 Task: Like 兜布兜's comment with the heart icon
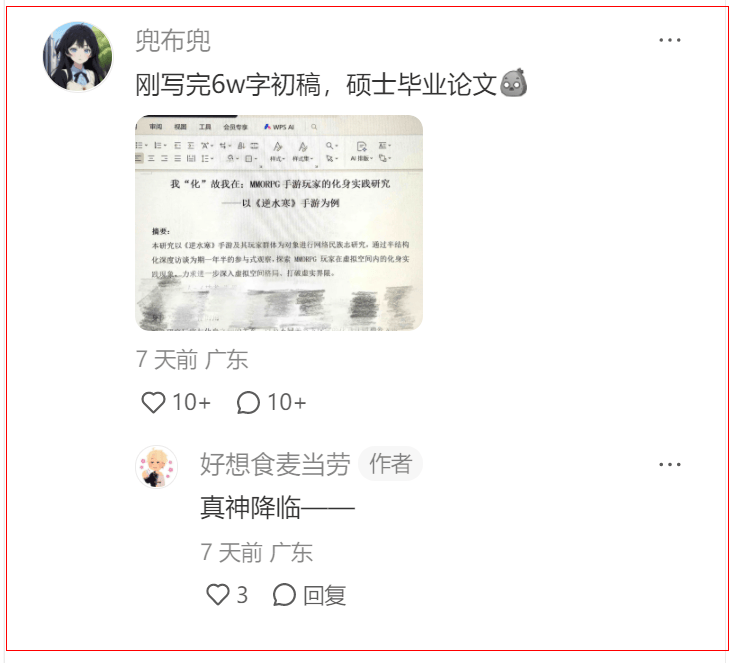153,402
